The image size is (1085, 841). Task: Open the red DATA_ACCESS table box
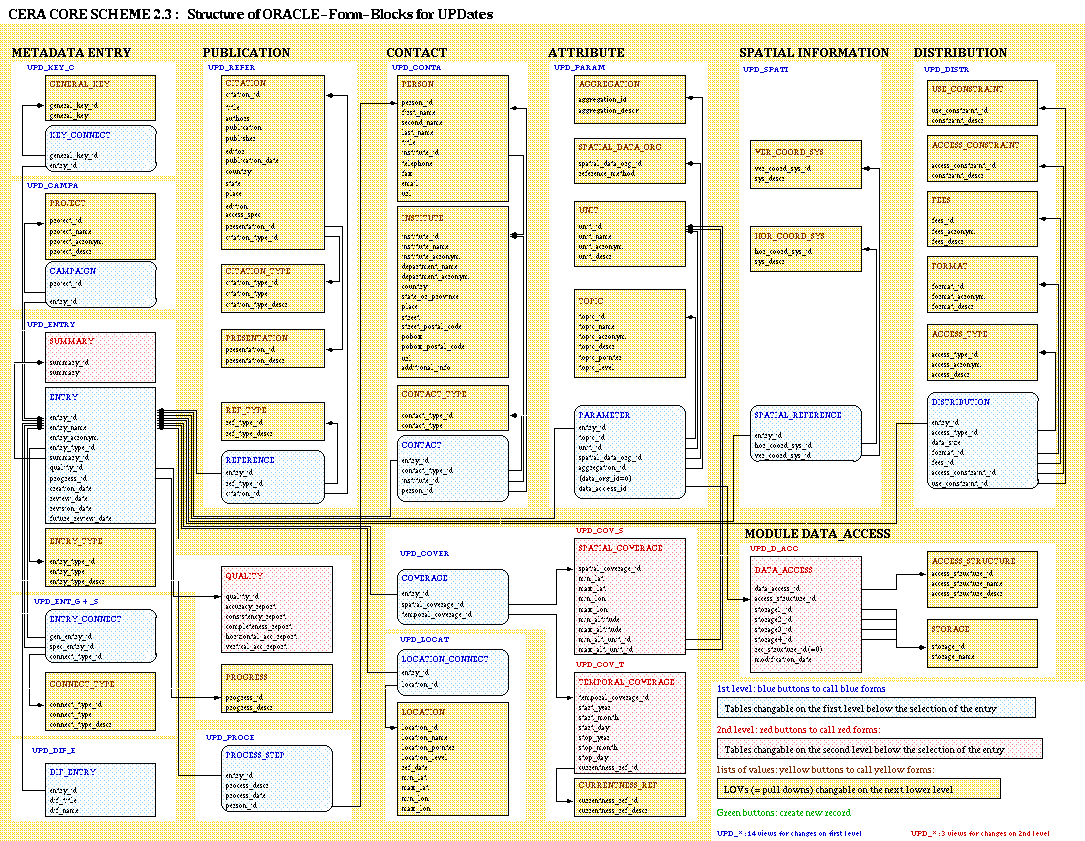tap(806, 615)
